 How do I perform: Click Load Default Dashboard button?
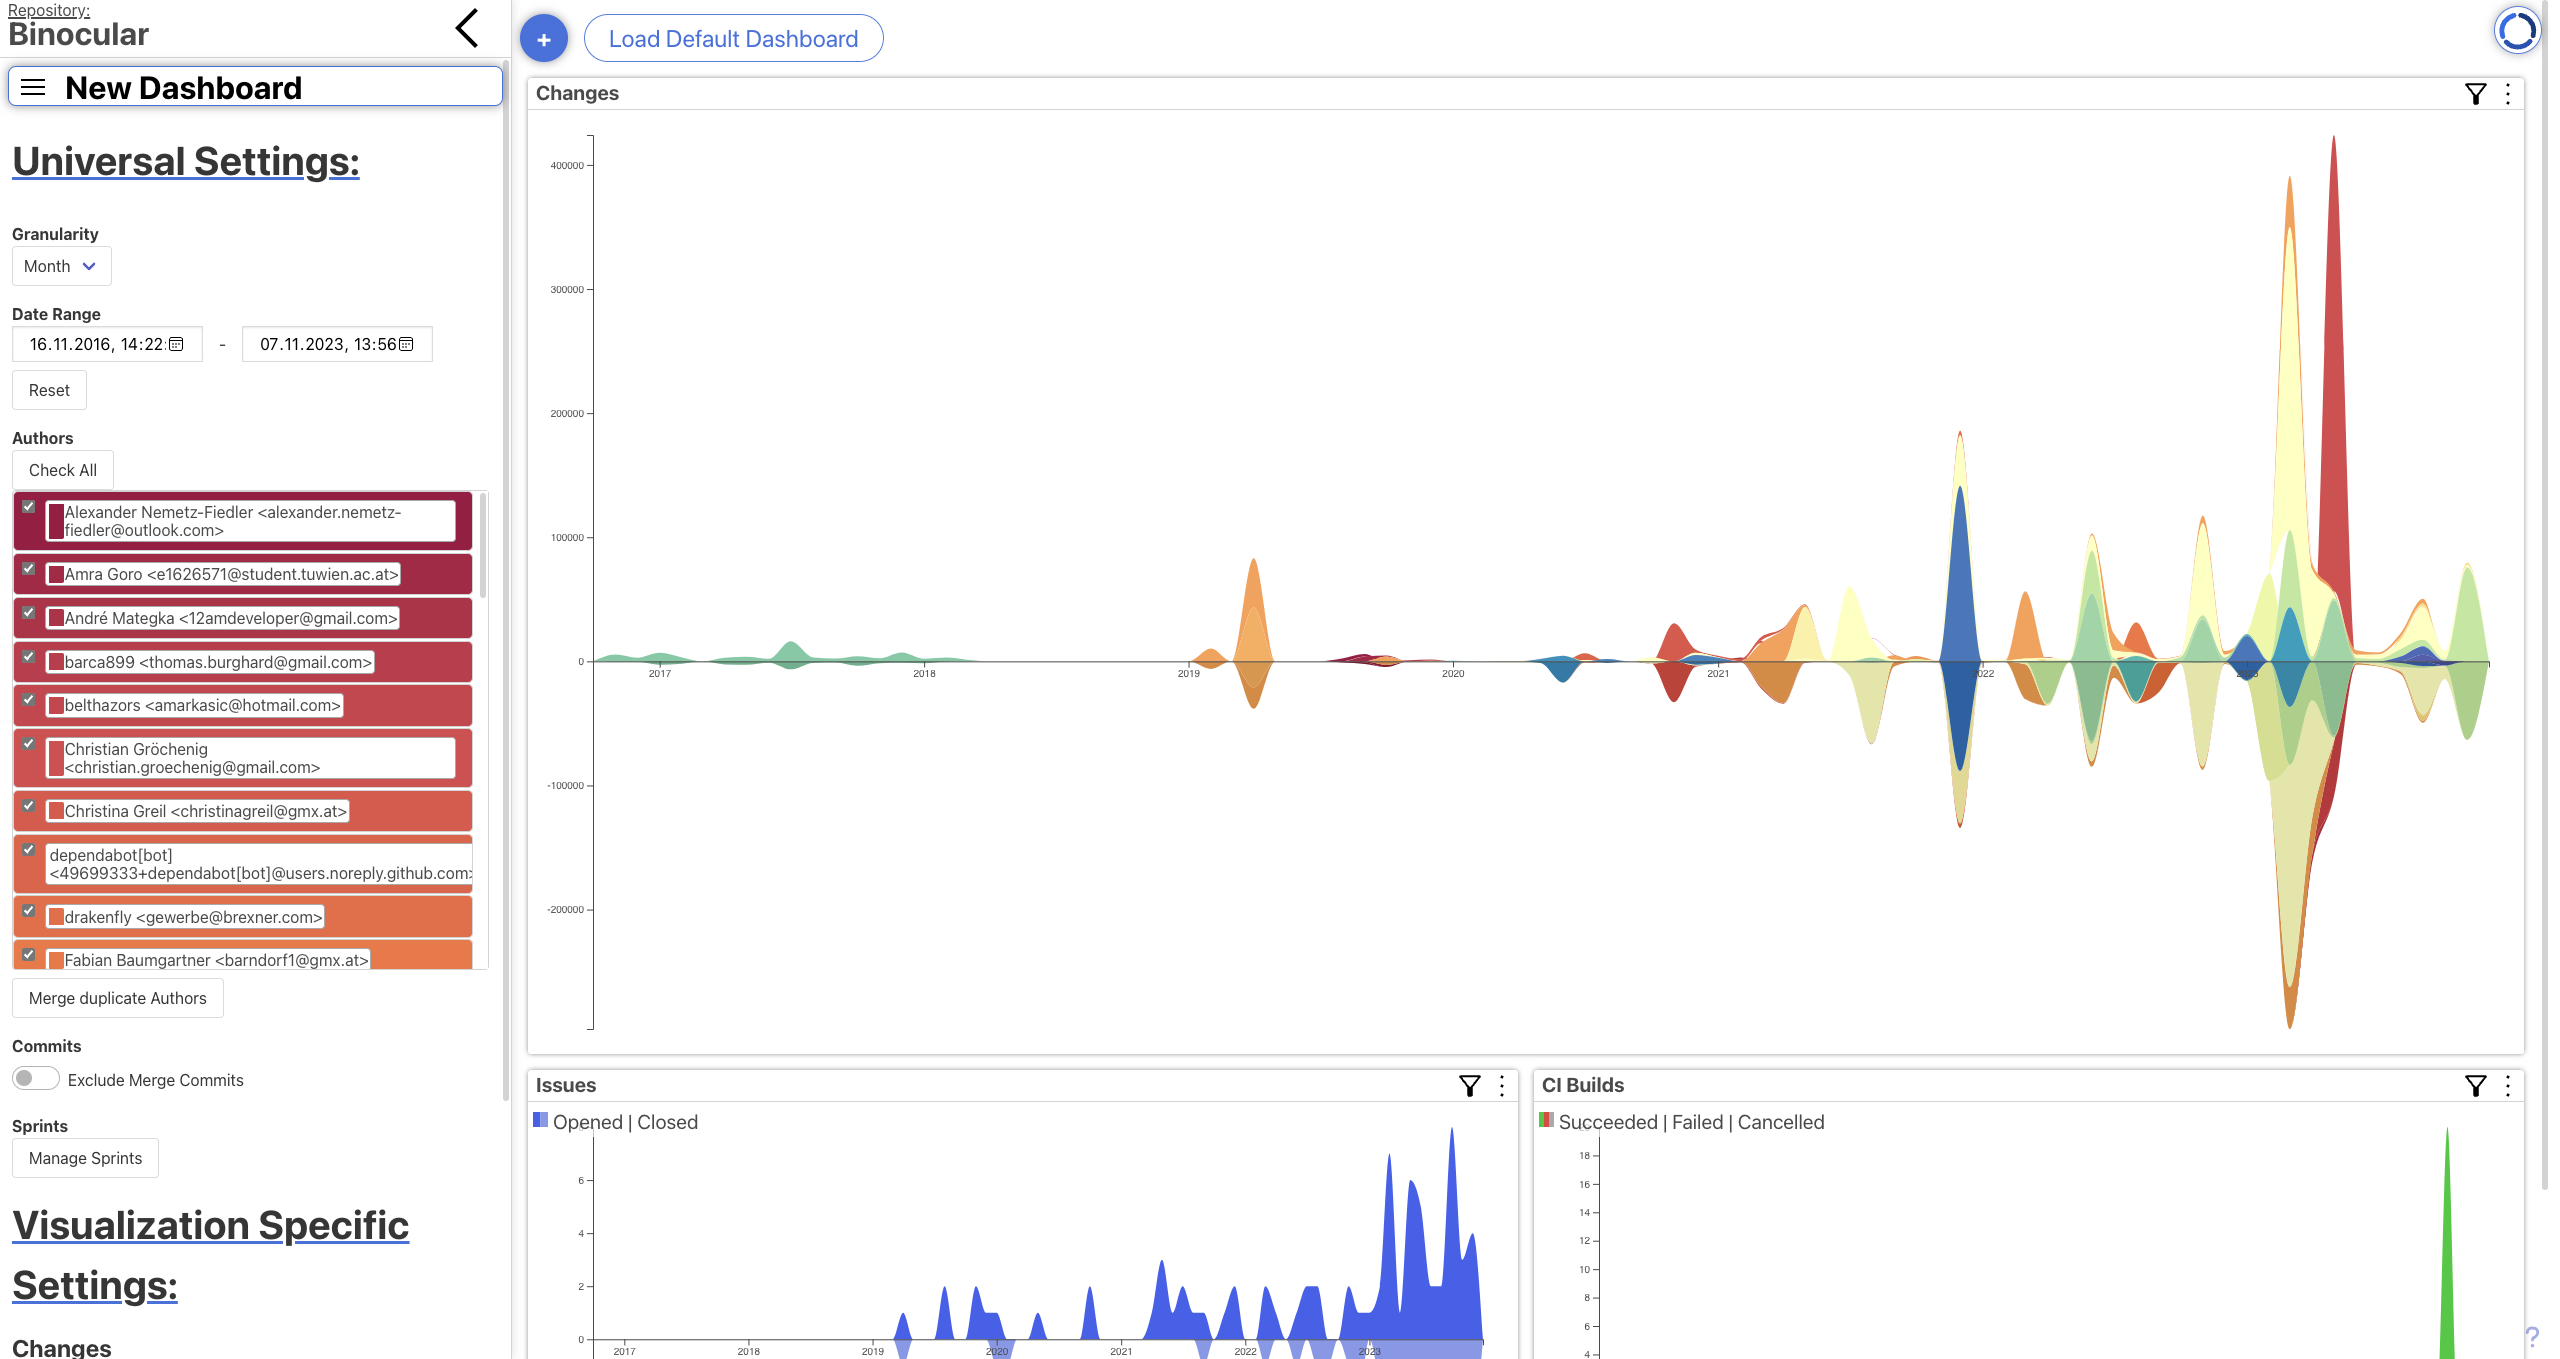pyautogui.click(x=733, y=39)
